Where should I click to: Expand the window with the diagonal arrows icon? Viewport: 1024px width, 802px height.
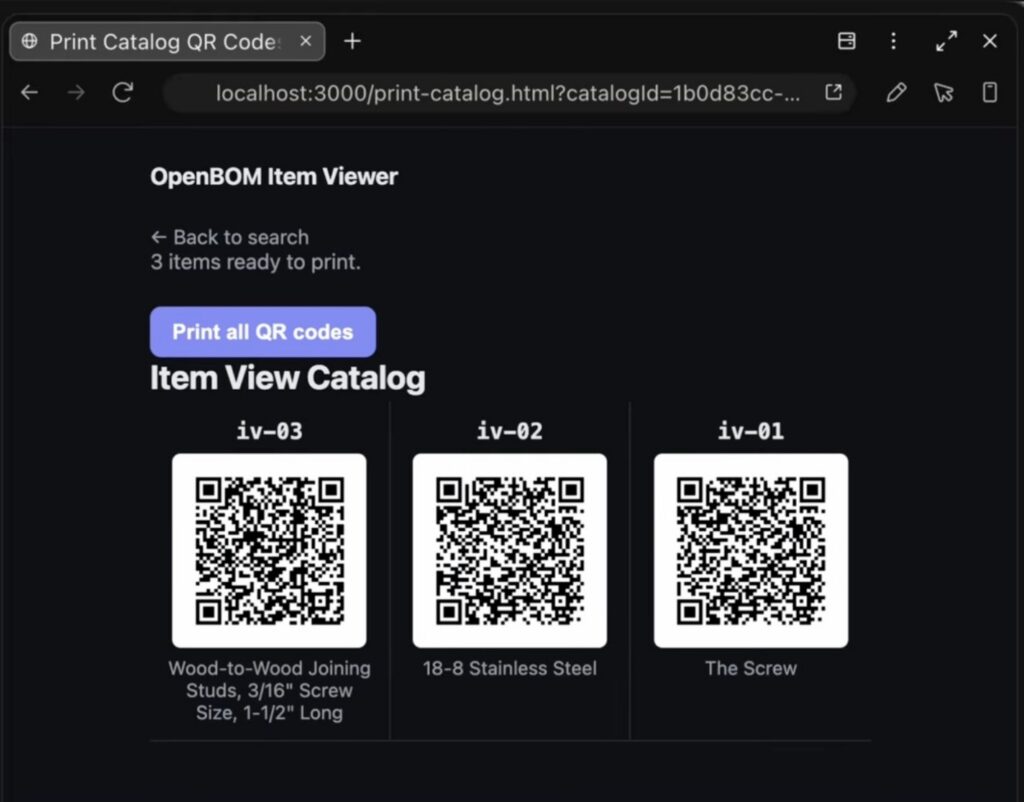click(x=946, y=41)
